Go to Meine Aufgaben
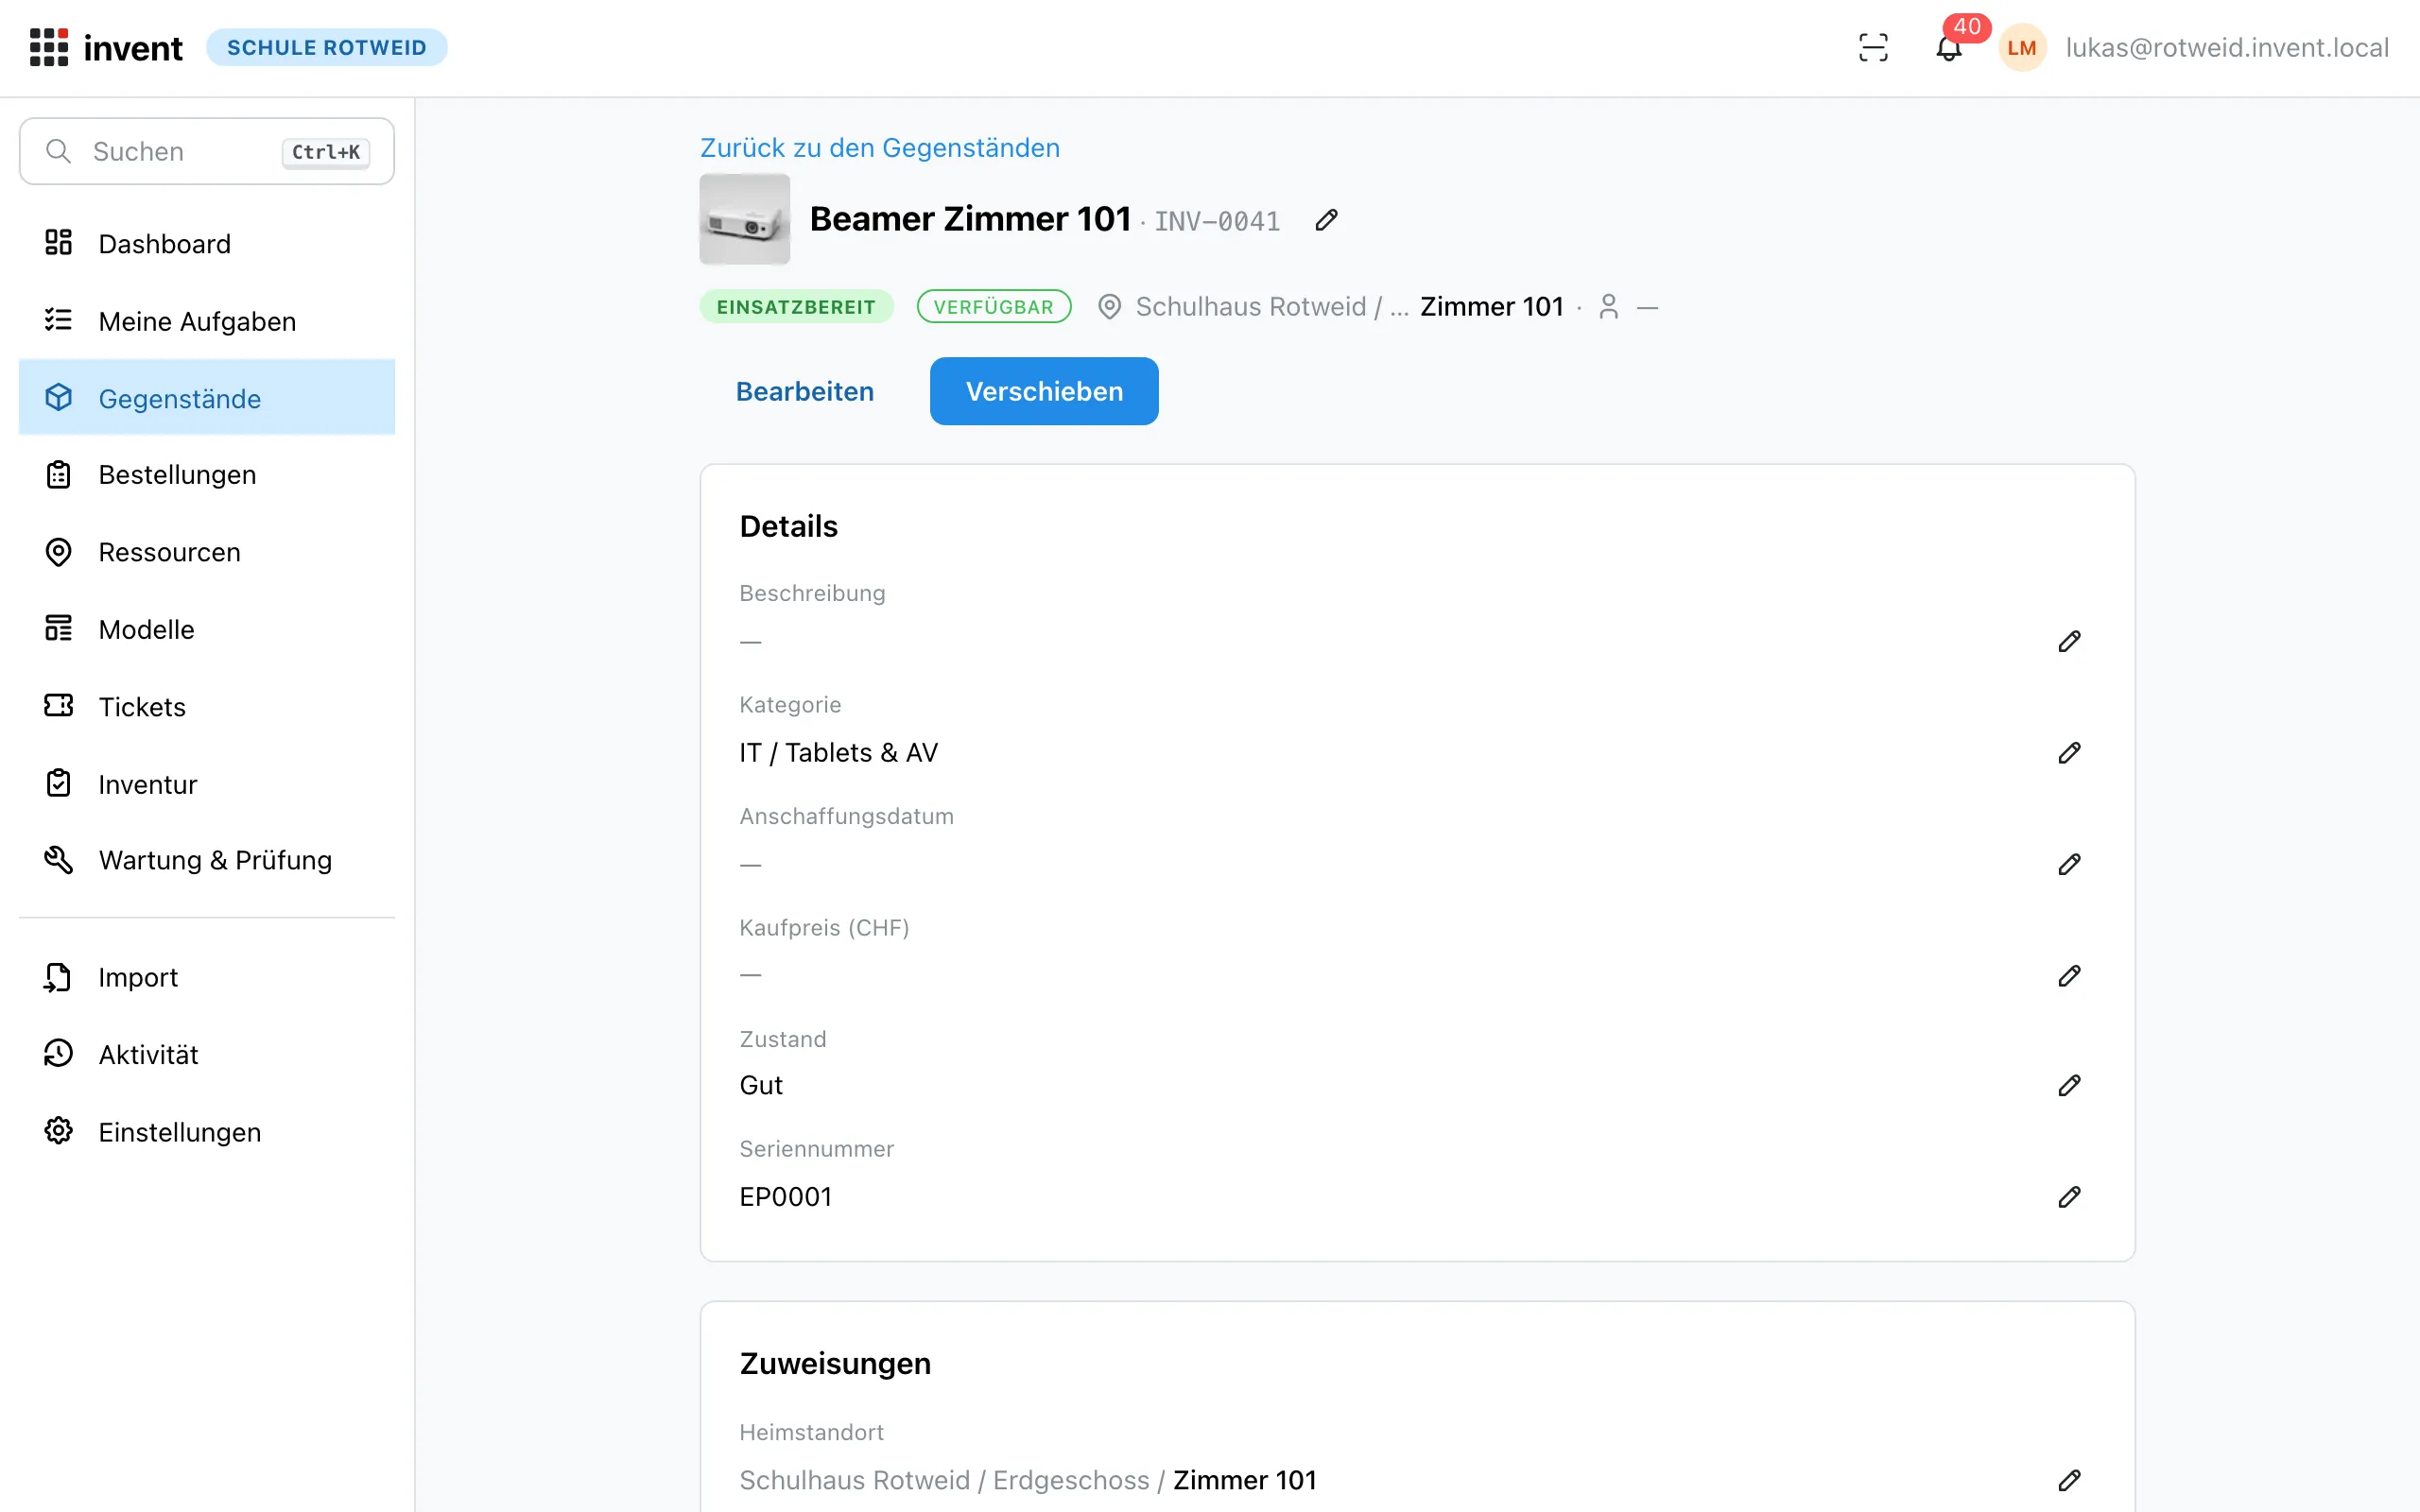2420x1512 pixels. [x=207, y=320]
